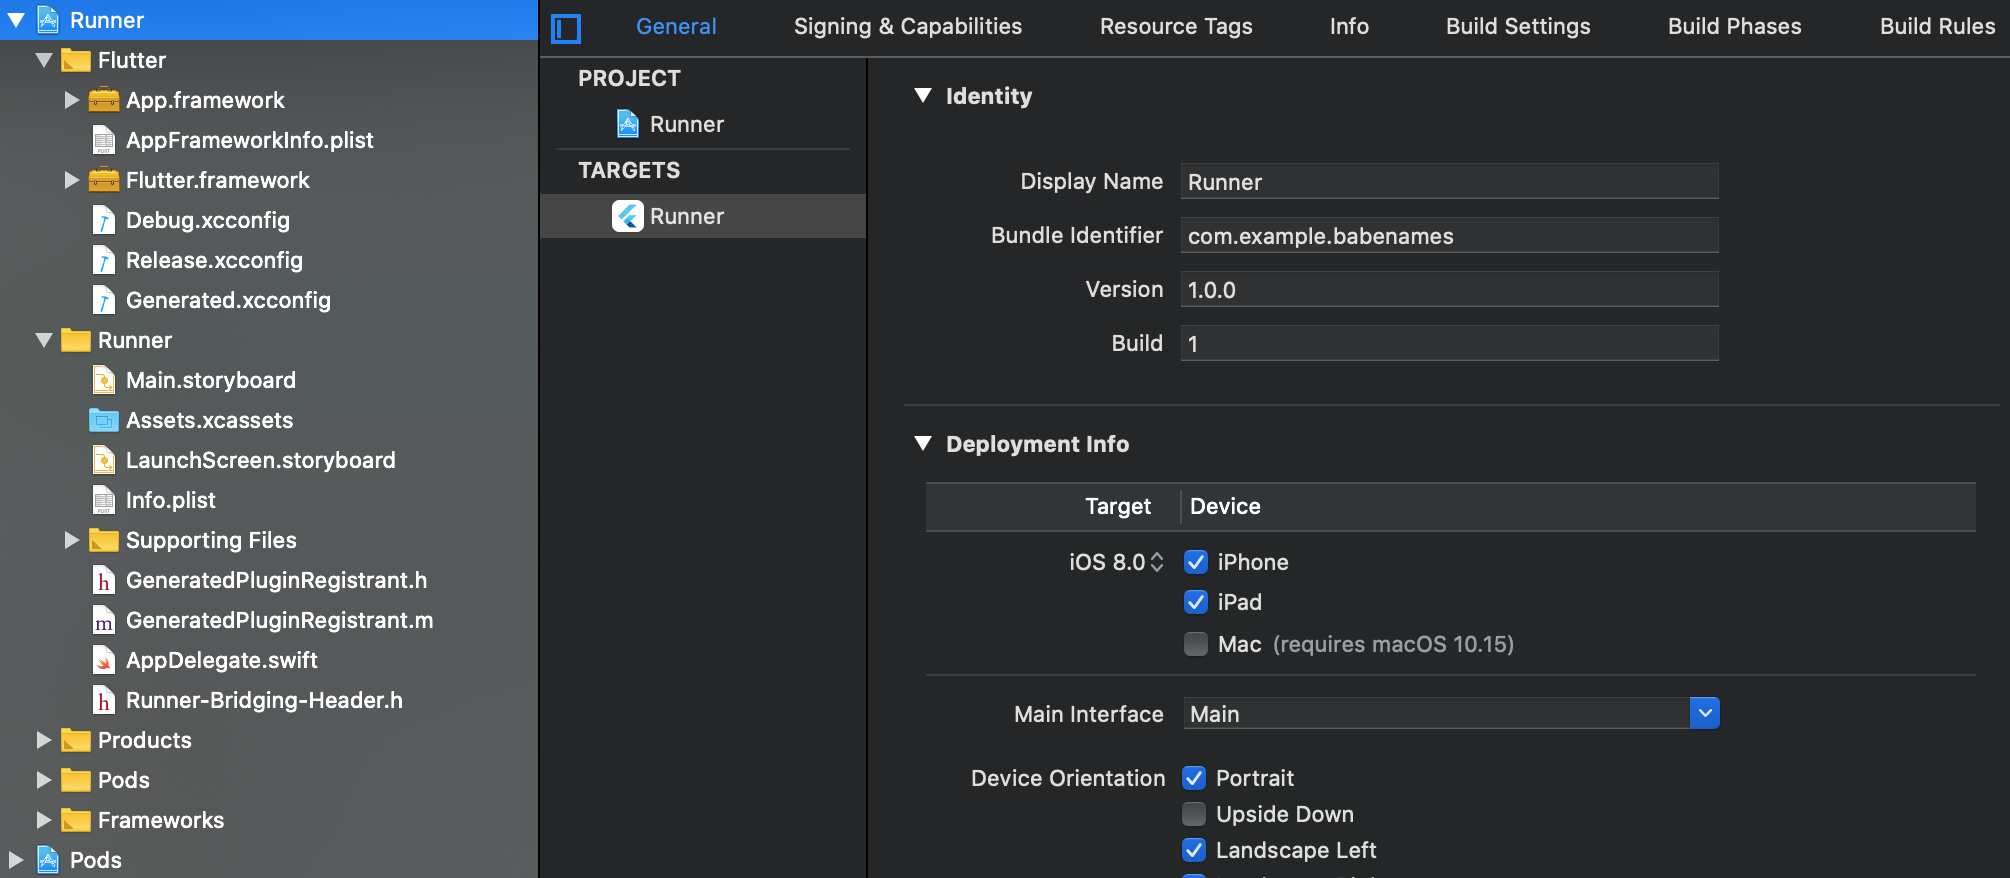
Task: Click the Frameworks folder icon
Action: tap(76, 820)
